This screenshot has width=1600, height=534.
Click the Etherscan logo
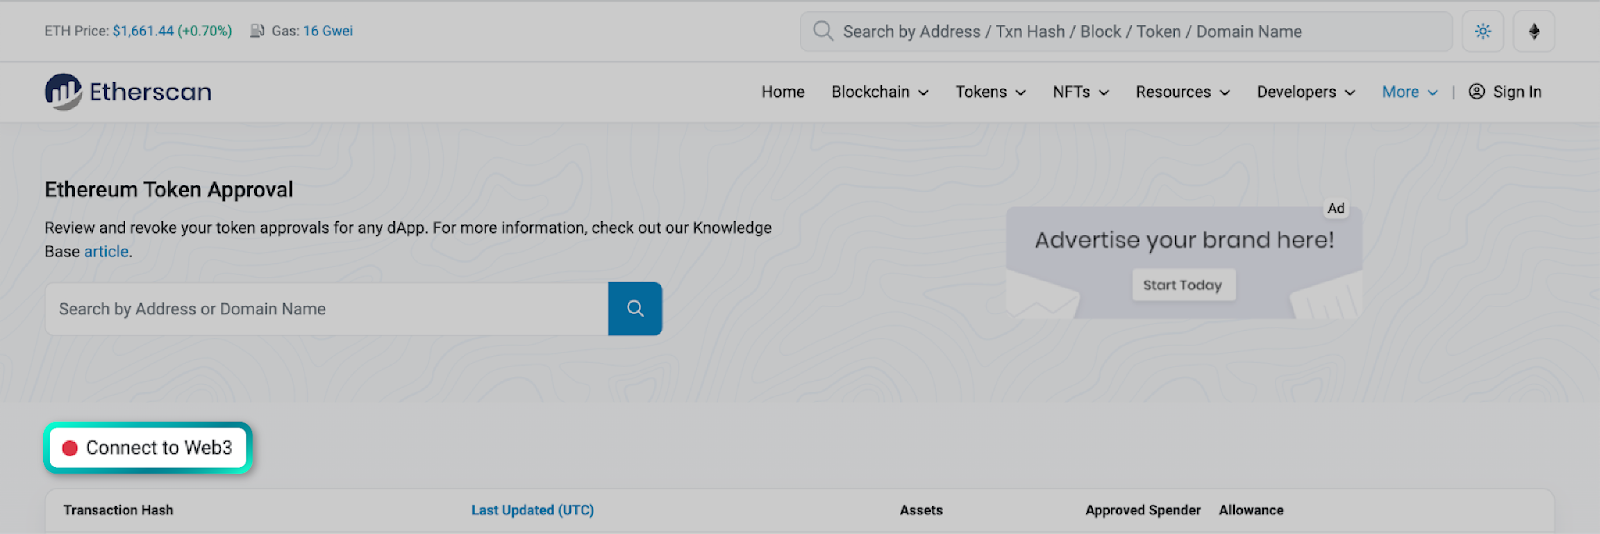[128, 92]
